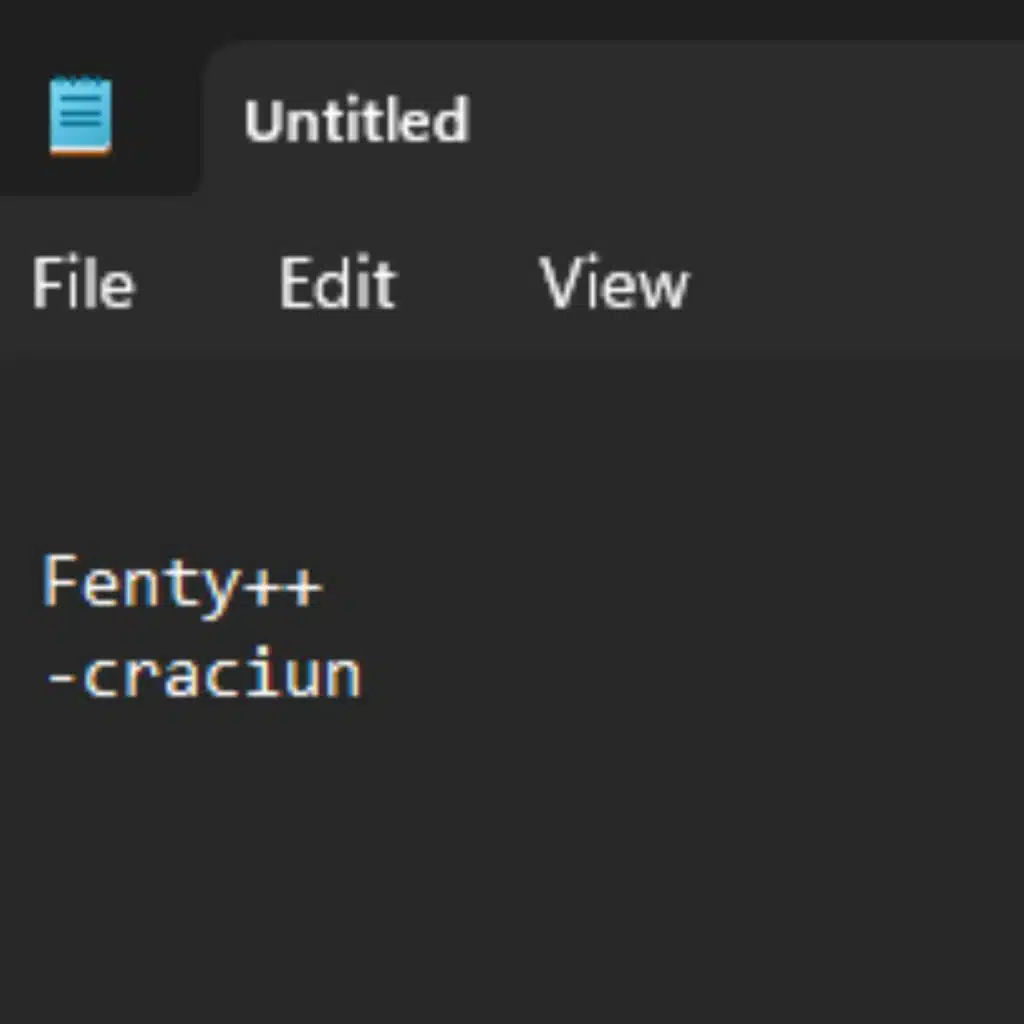This screenshot has height=1024, width=1024.
Task: Place the cursor after the final "n" in "-craciun"
Action: pos(363,676)
